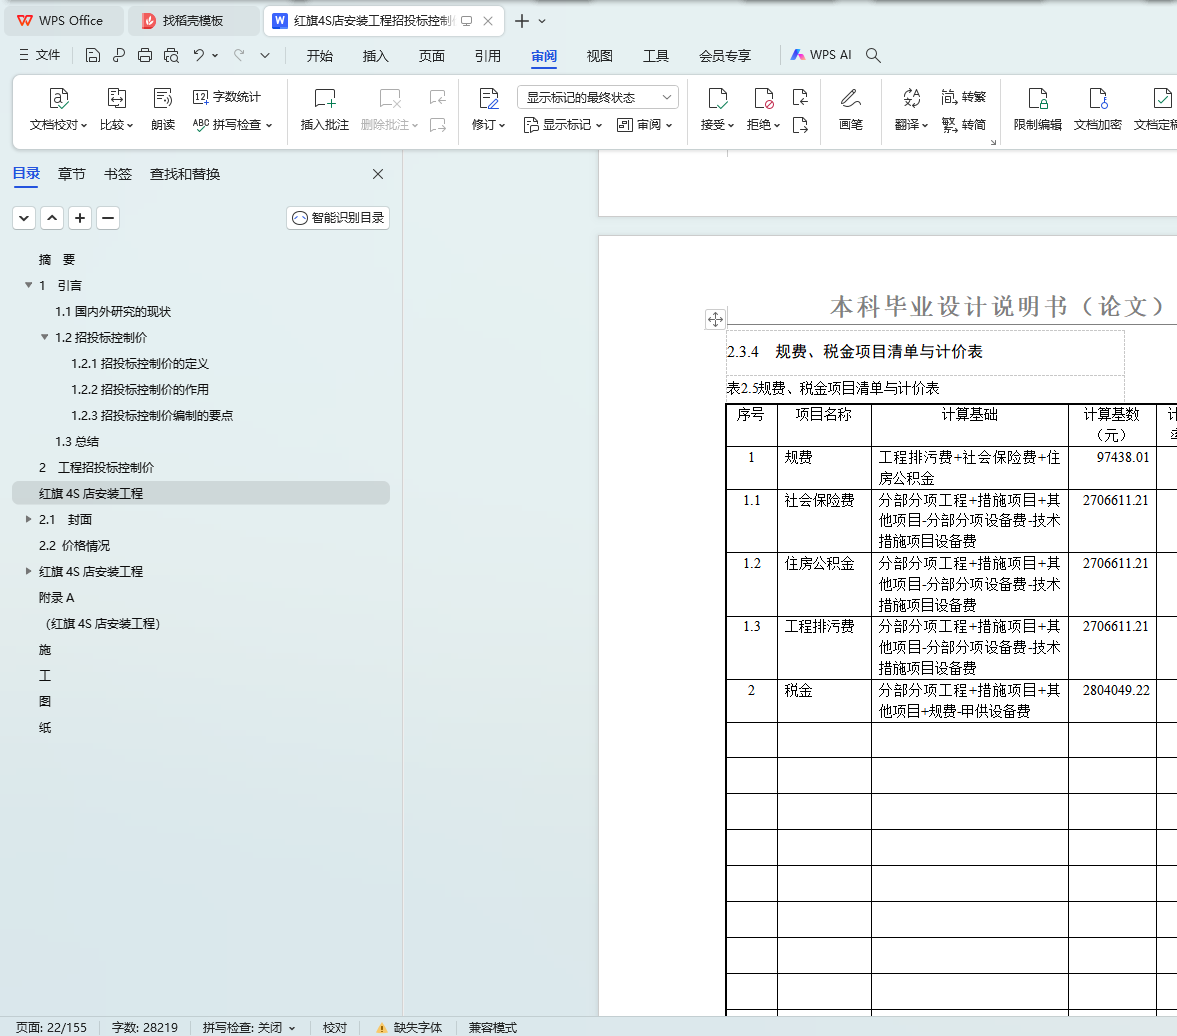Click the promote level plus button in outline

tap(80, 218)
